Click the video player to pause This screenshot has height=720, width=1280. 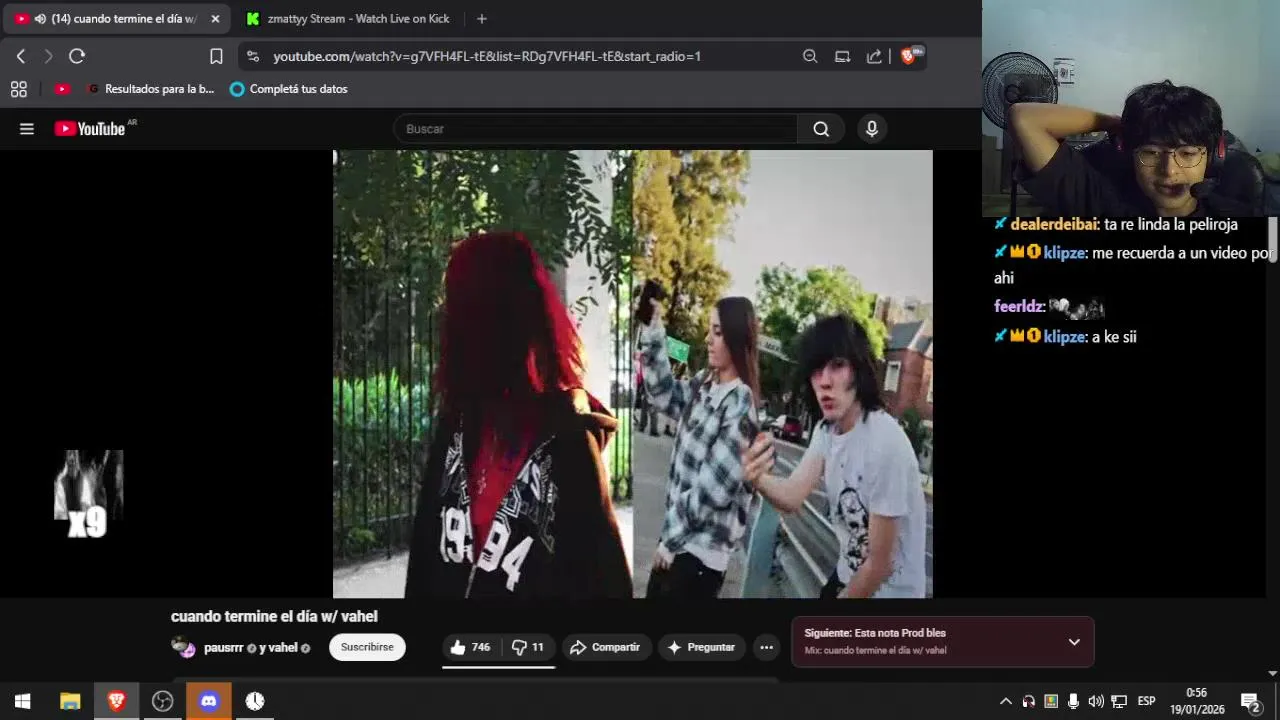point(632,374)
